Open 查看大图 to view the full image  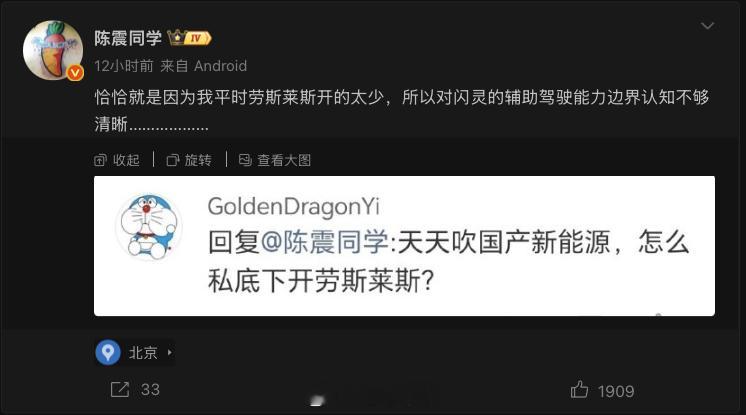coord(275,160)
